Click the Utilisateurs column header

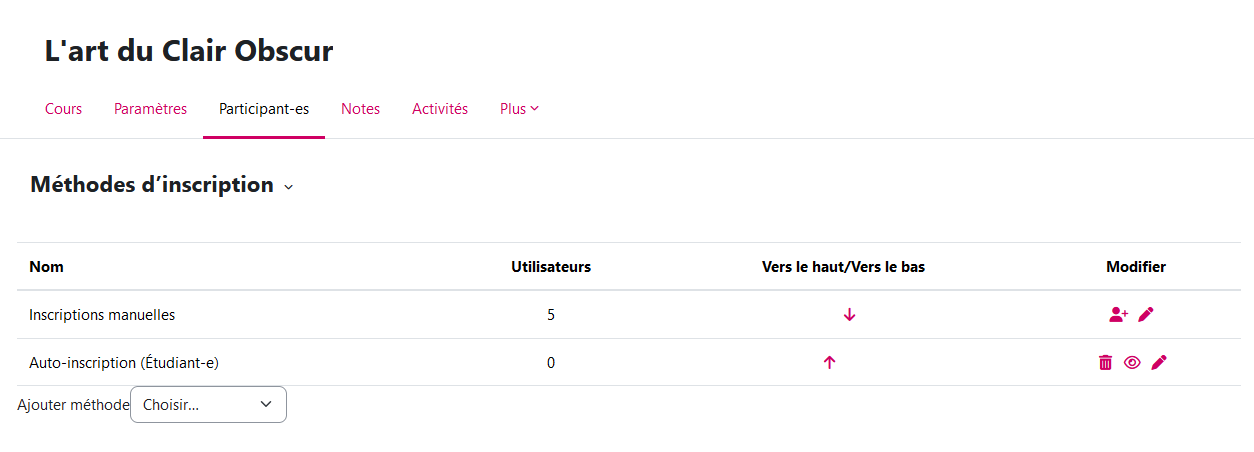(x=551, y=267)
